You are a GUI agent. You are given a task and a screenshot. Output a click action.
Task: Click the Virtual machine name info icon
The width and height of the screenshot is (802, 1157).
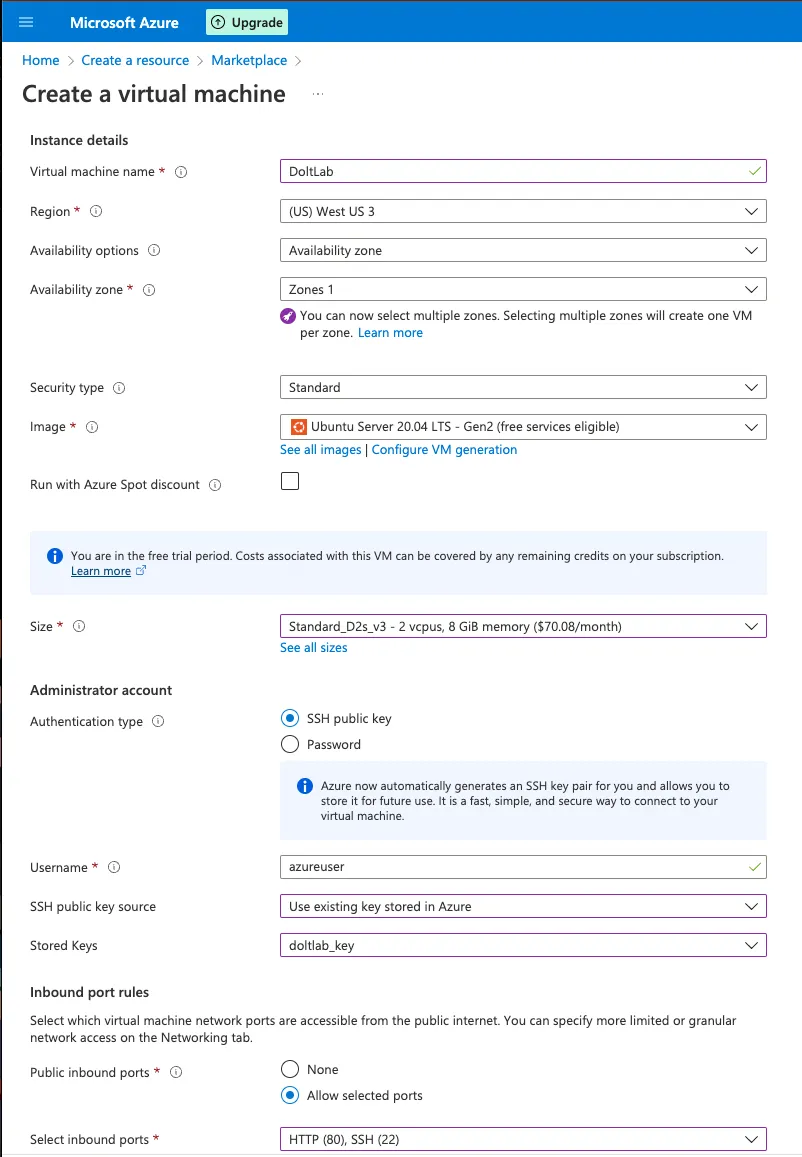point(181,171)
